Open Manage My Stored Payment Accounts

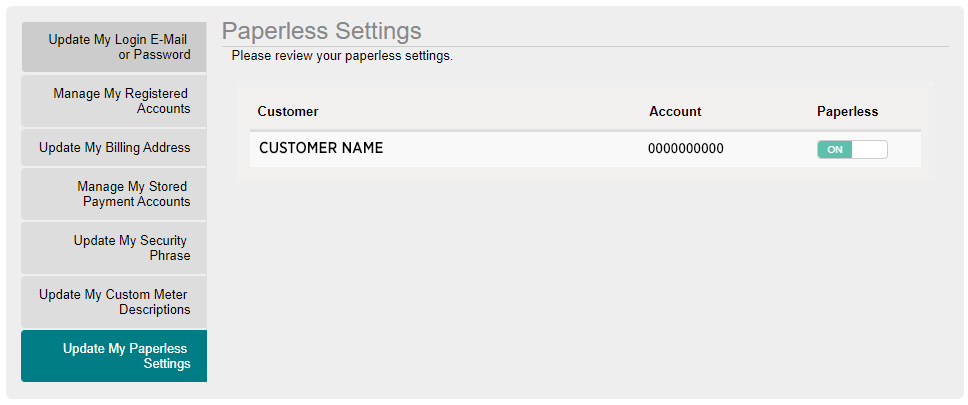pyautogui.click(x=114, y=194)
